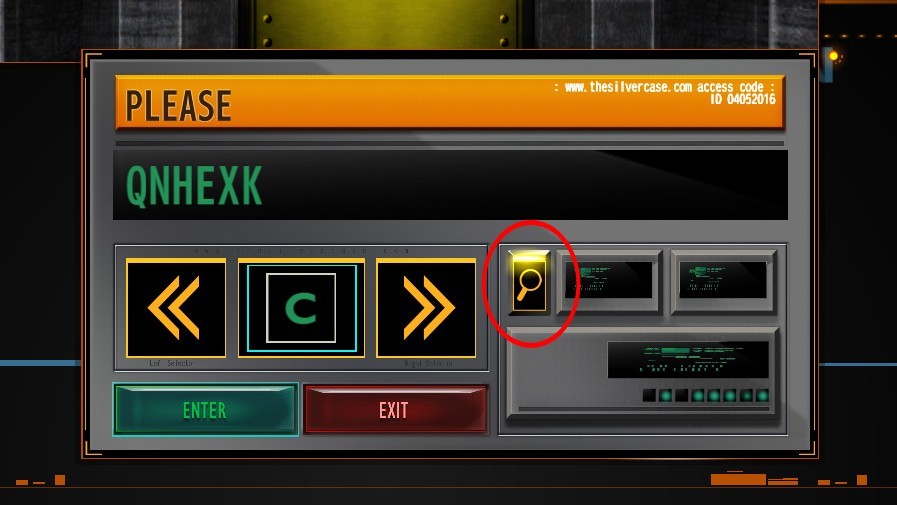Toggle the first dark indicator light
The width and height of the screenshot is (897, 505).
pyautogui.click(x=649, y=395)
